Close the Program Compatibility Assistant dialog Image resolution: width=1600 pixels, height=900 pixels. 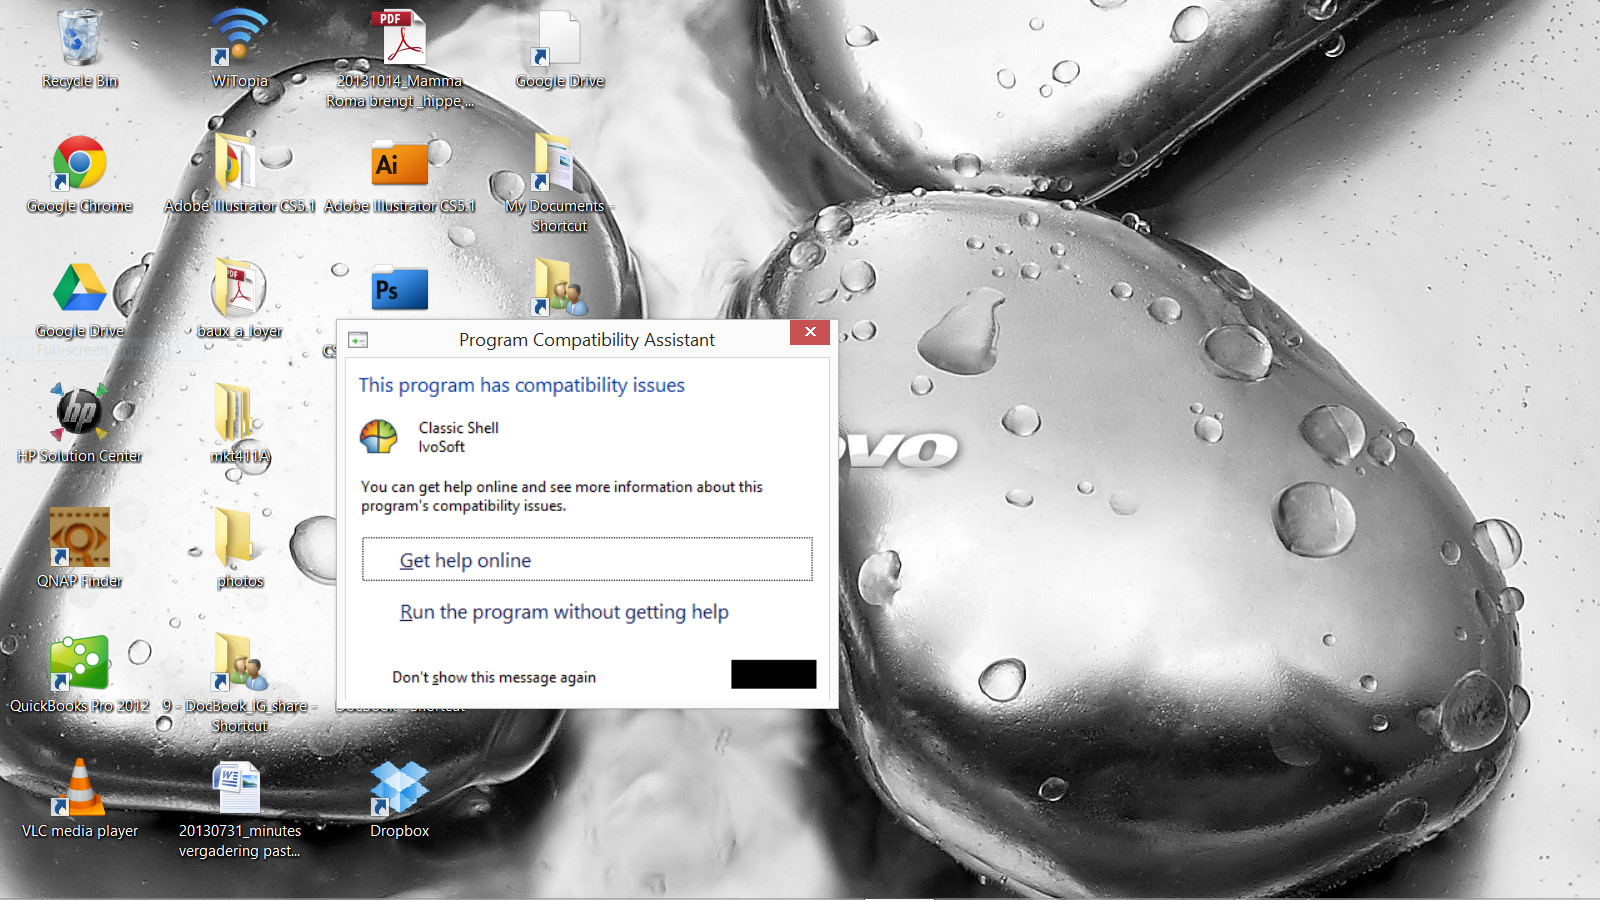(x=810, y=332)
